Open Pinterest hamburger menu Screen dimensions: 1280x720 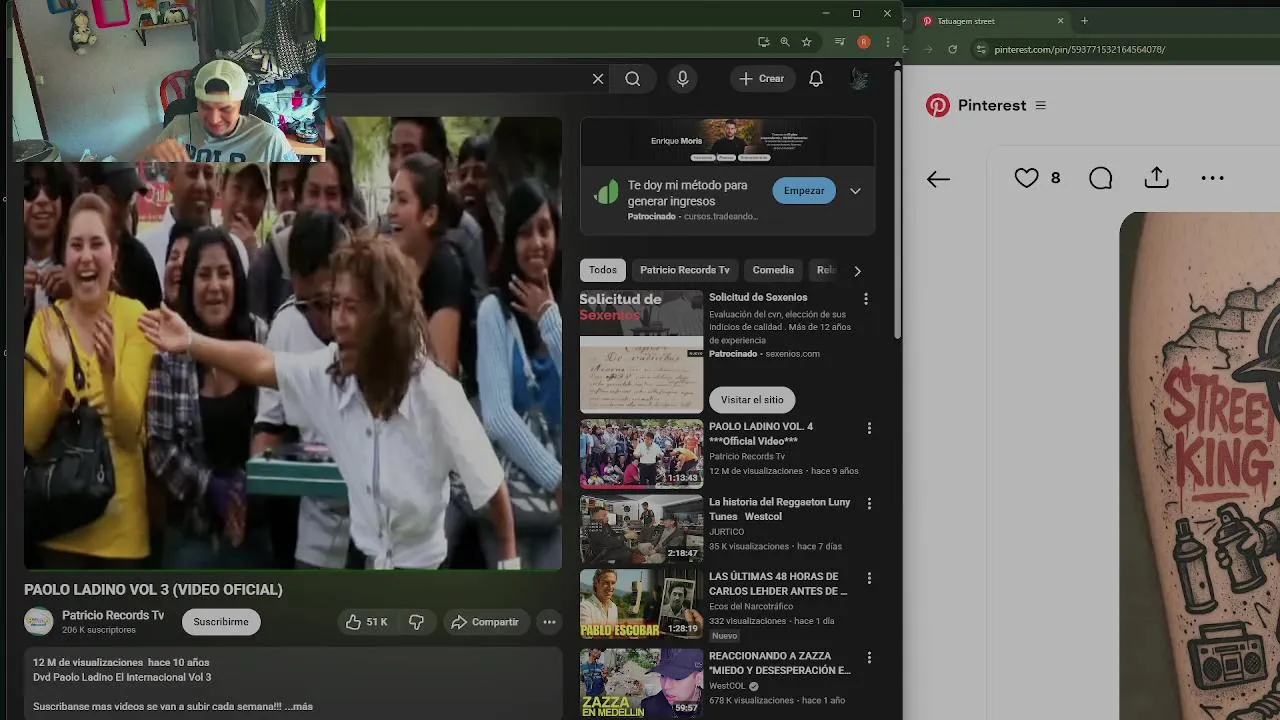point(1040,106)
